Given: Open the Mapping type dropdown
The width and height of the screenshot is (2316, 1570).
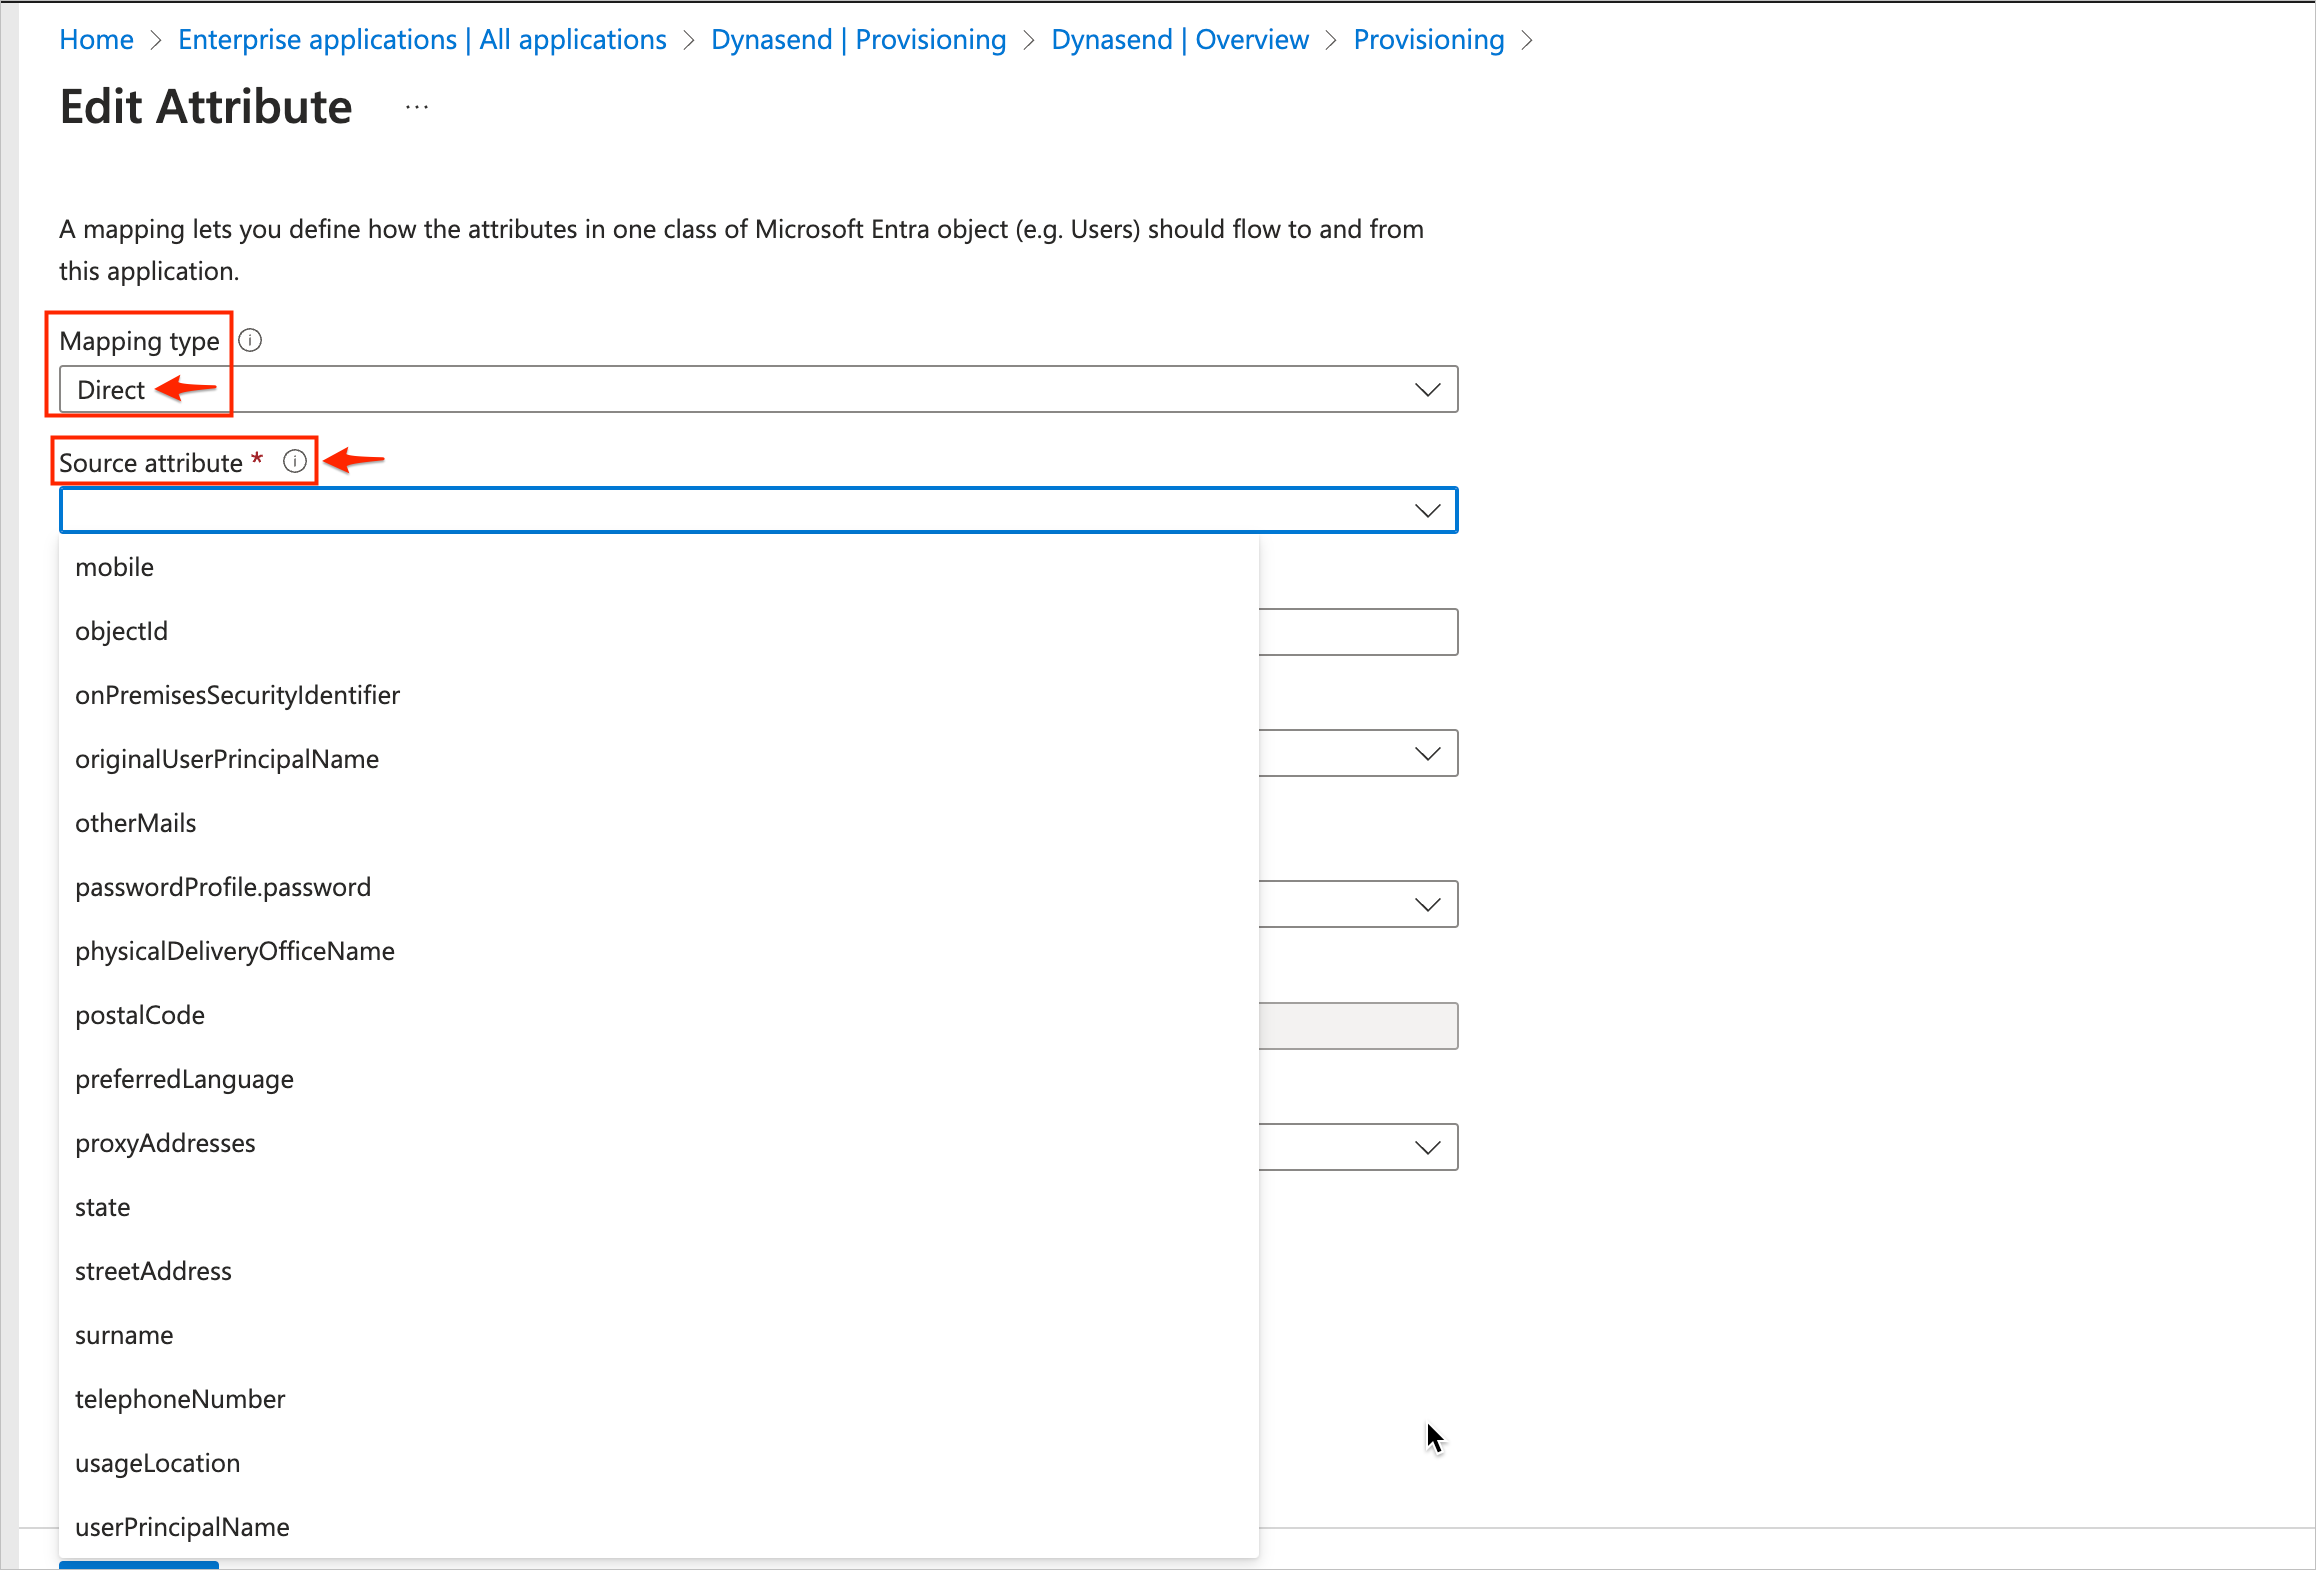Looking at the screenshot, I should 1427,389.
